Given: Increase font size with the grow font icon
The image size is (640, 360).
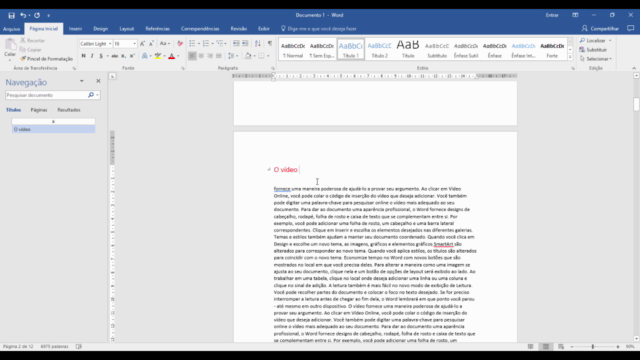Looking at the screenshot, I should 142,44.
